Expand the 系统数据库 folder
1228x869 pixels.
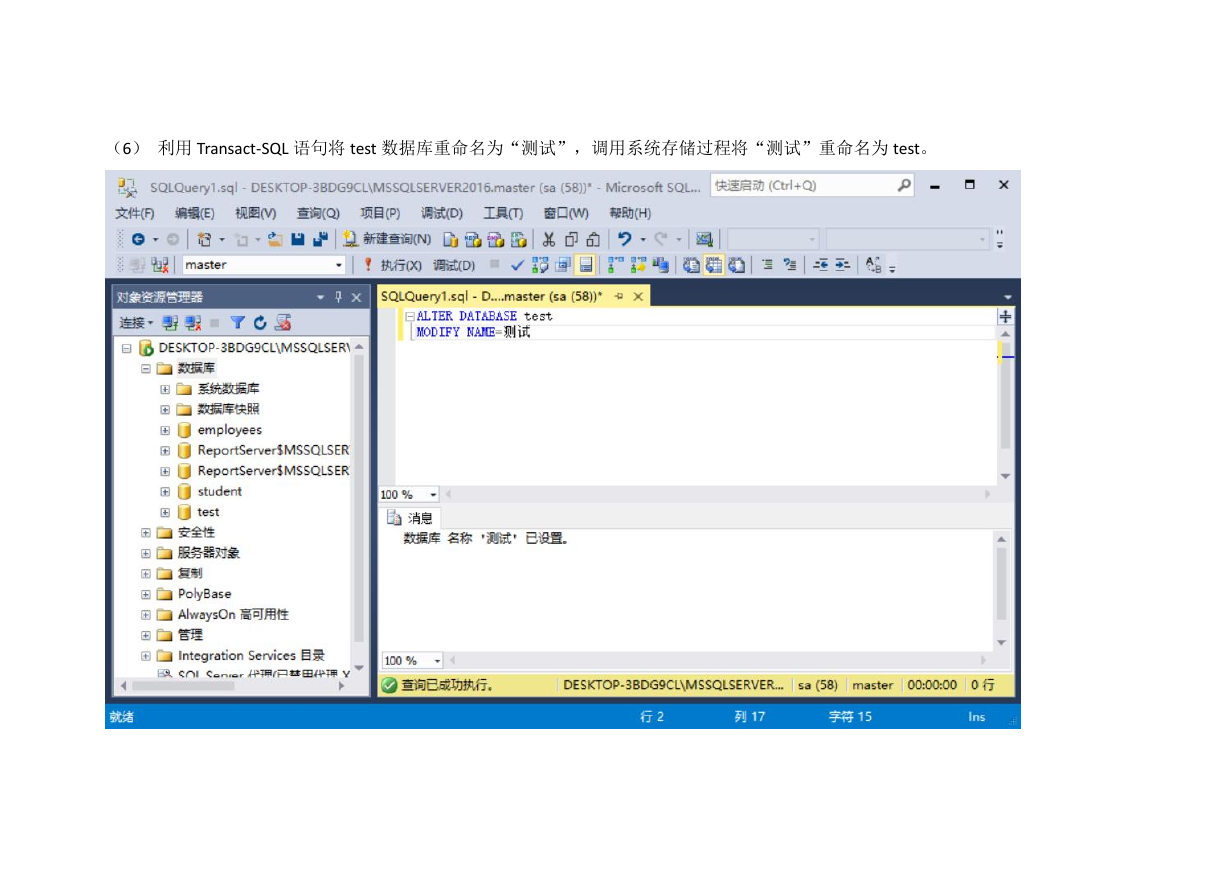pos(165,389)
